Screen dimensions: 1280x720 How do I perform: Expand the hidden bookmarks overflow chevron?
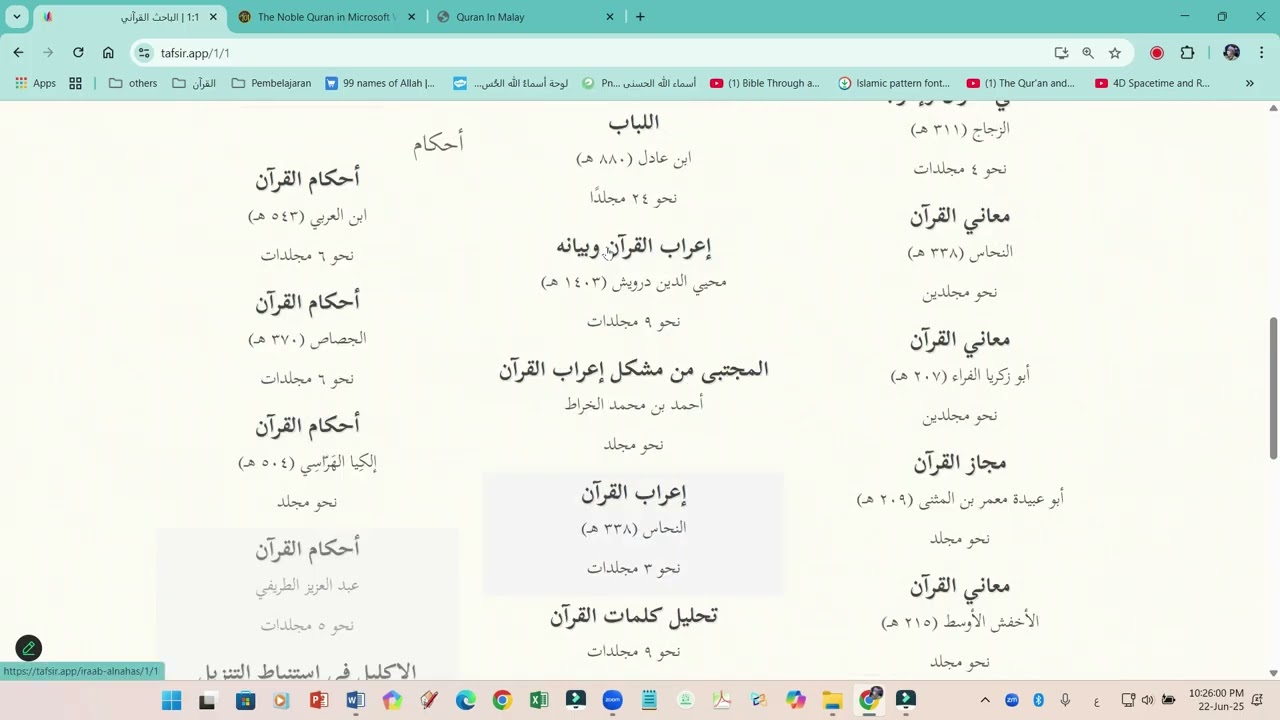tap(1249, 83)
